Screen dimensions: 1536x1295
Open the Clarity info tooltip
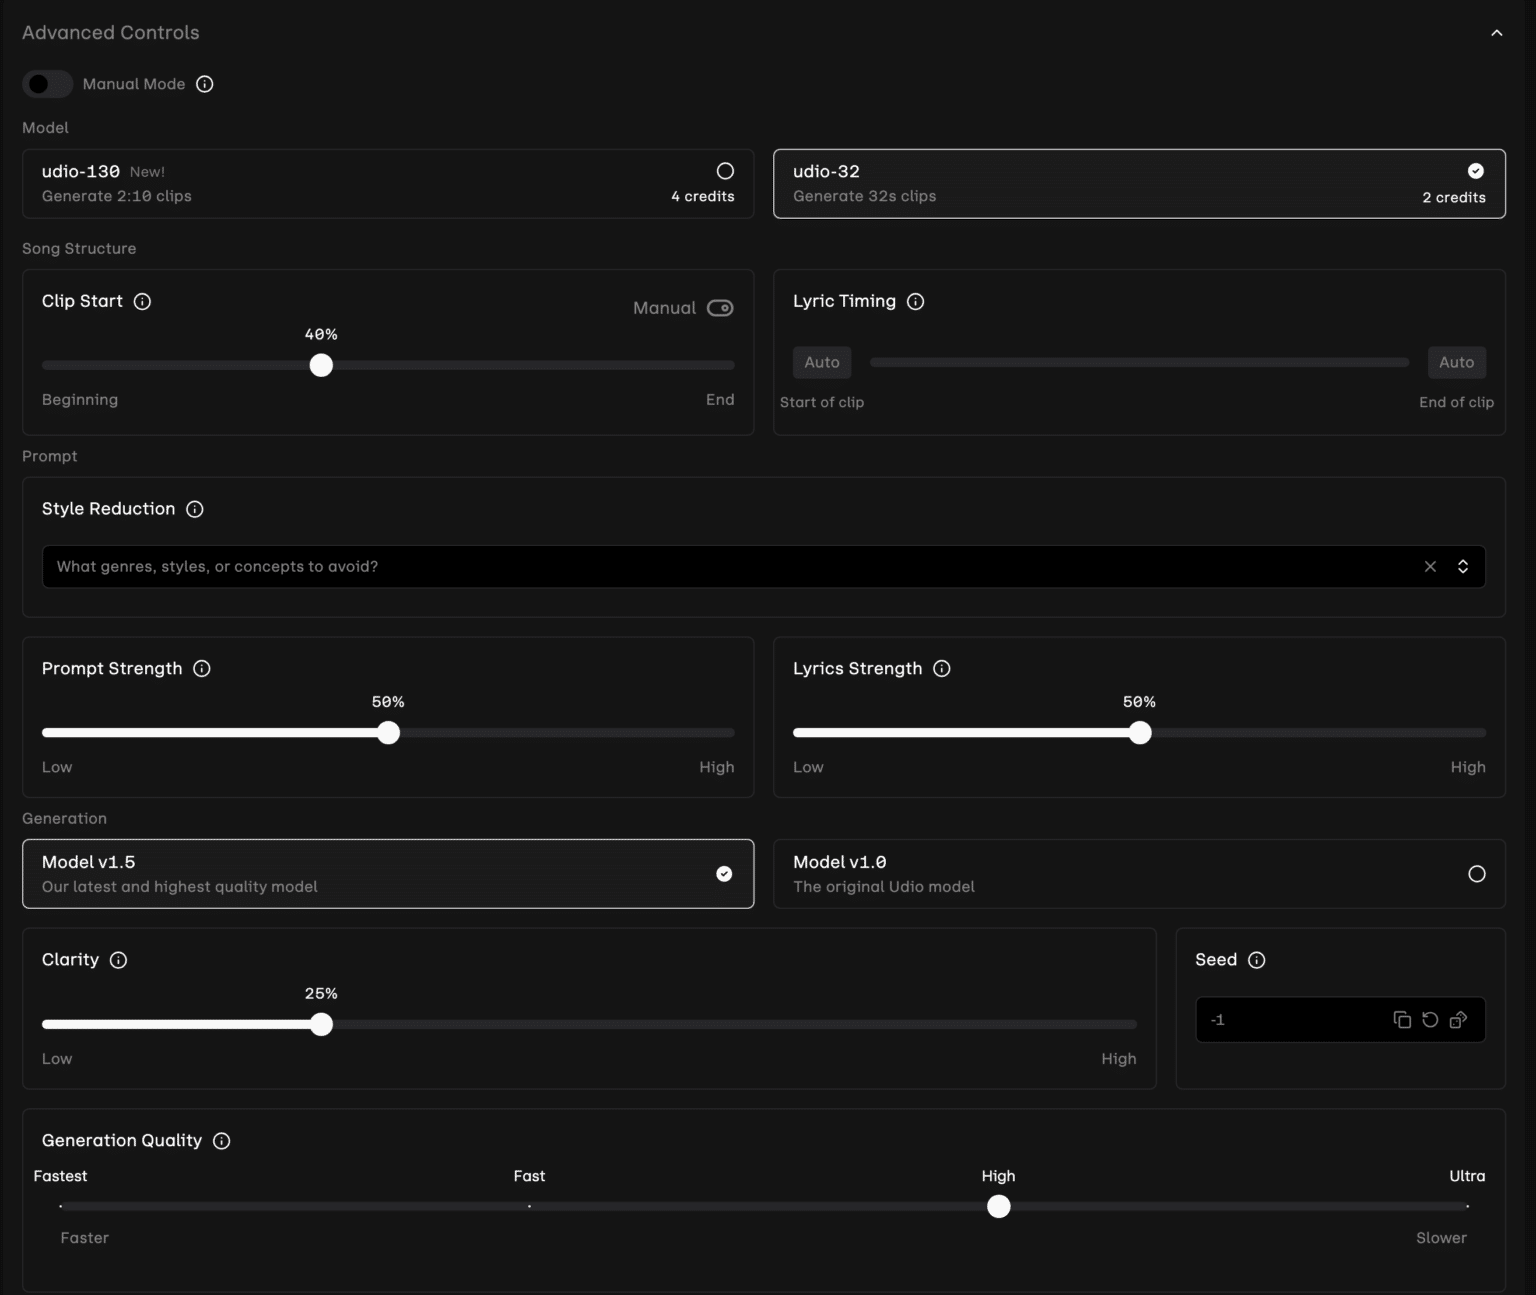(x=118, y=960)
